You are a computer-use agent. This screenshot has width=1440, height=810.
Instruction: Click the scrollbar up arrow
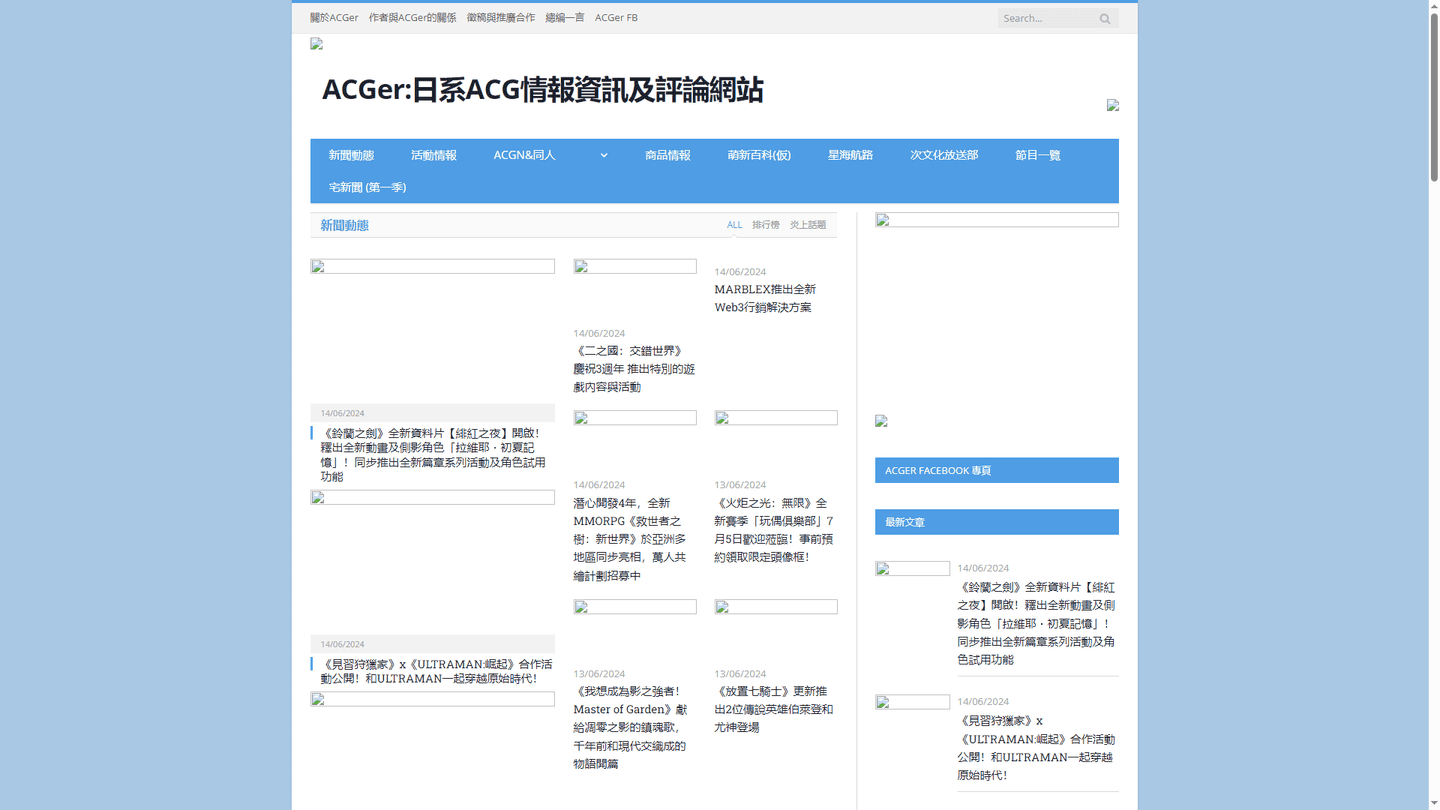[1434, 6]
